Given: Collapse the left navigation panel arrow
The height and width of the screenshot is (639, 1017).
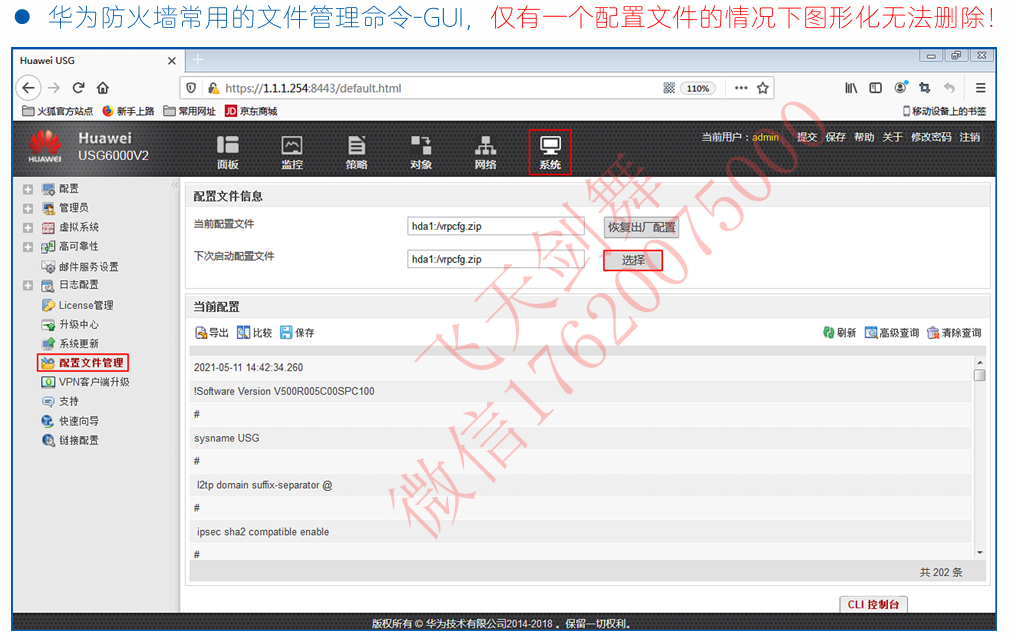Looking at the screenshot, I should [174, 186].
